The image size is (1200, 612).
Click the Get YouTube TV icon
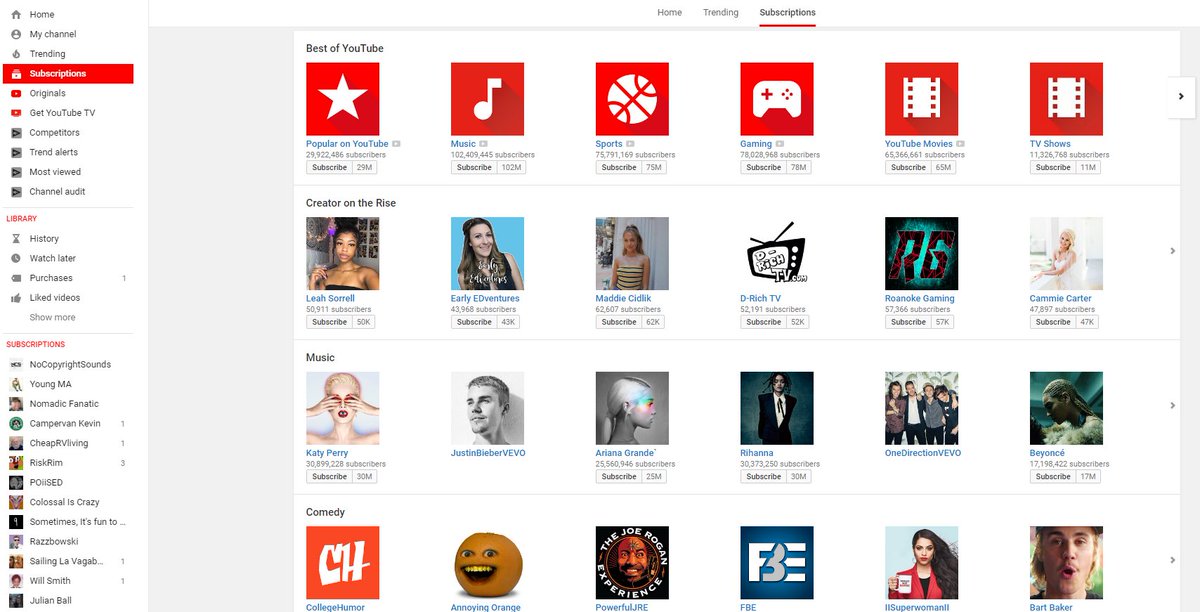click(x=16, y=113)
